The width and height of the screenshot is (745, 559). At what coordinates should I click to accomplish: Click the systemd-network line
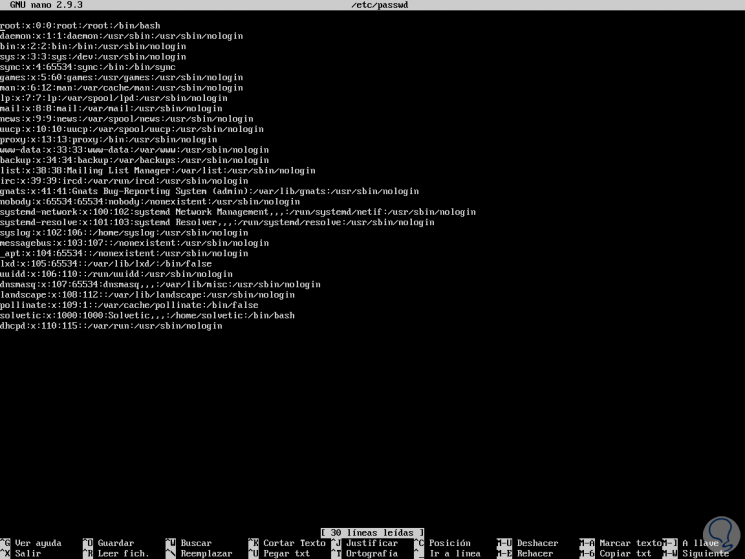tap(238, 212)
